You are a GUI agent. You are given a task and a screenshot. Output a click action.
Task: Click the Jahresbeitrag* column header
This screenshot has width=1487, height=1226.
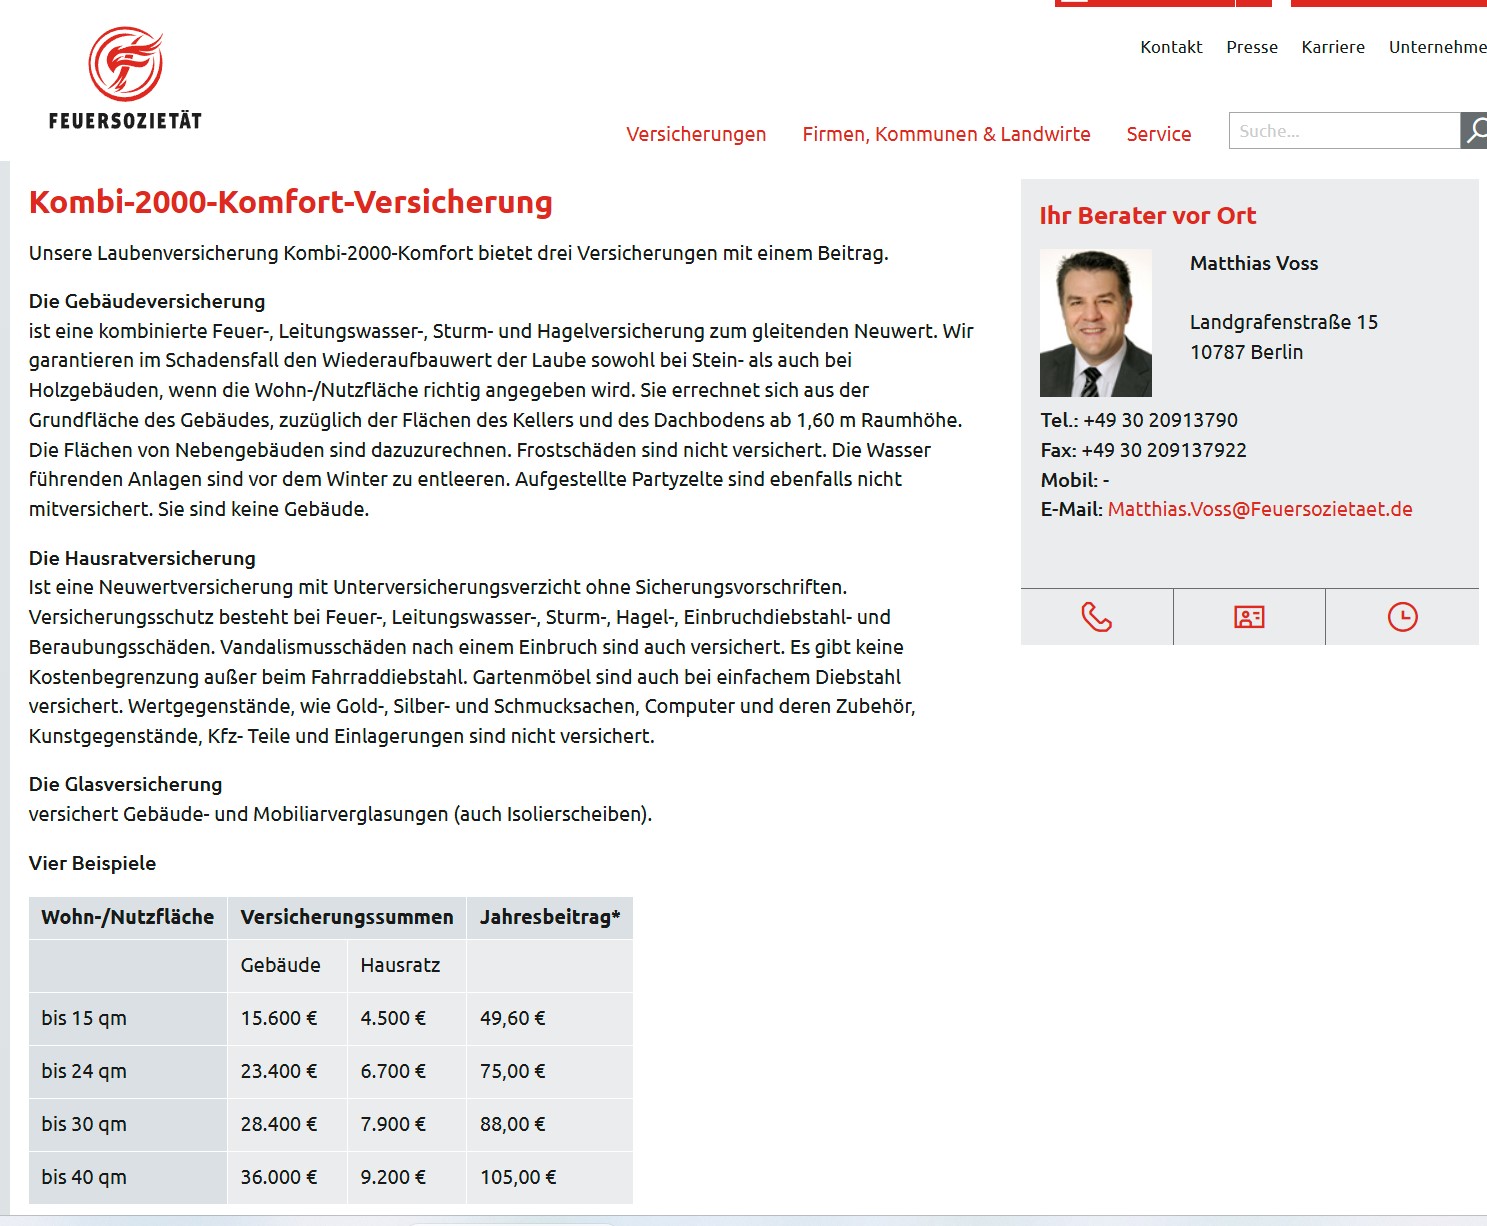(x=550, y=917)
